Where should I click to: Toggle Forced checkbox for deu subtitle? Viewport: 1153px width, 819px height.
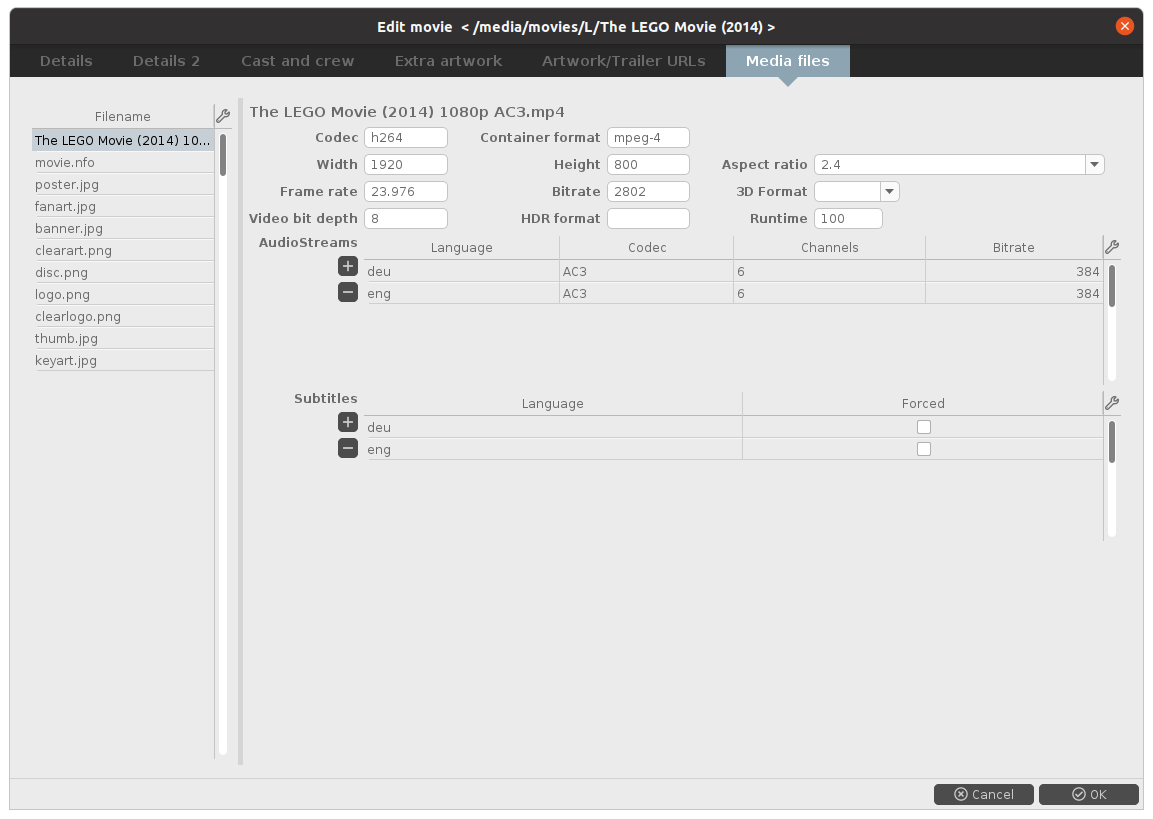coord(923,427)
